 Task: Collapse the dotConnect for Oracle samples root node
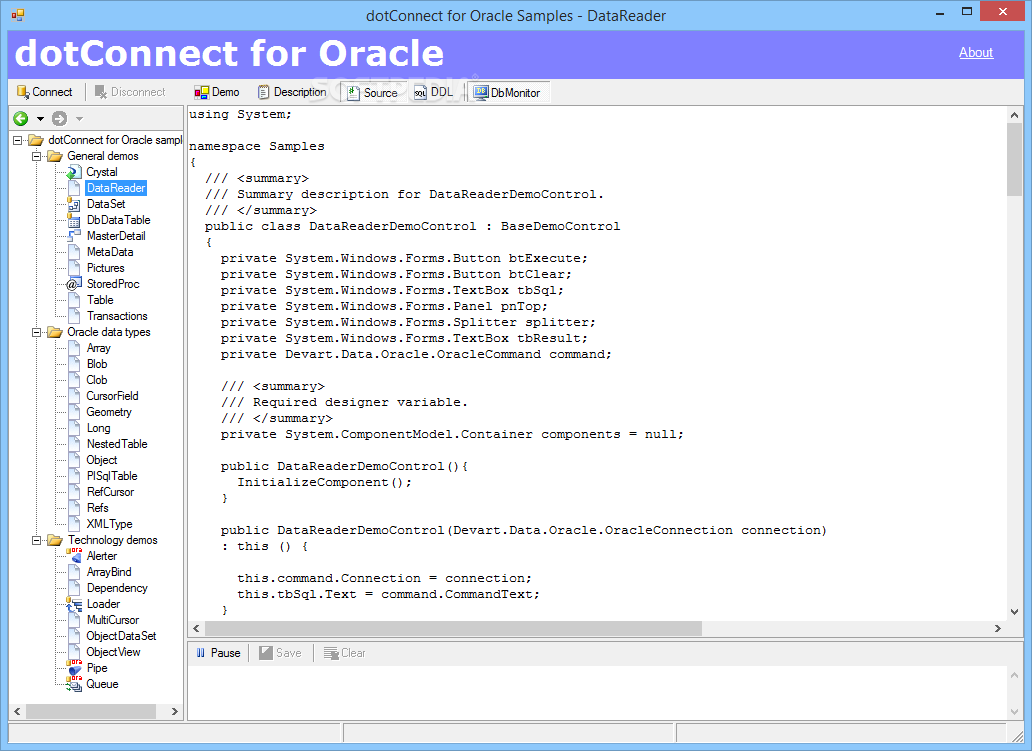tap(18, 140)
